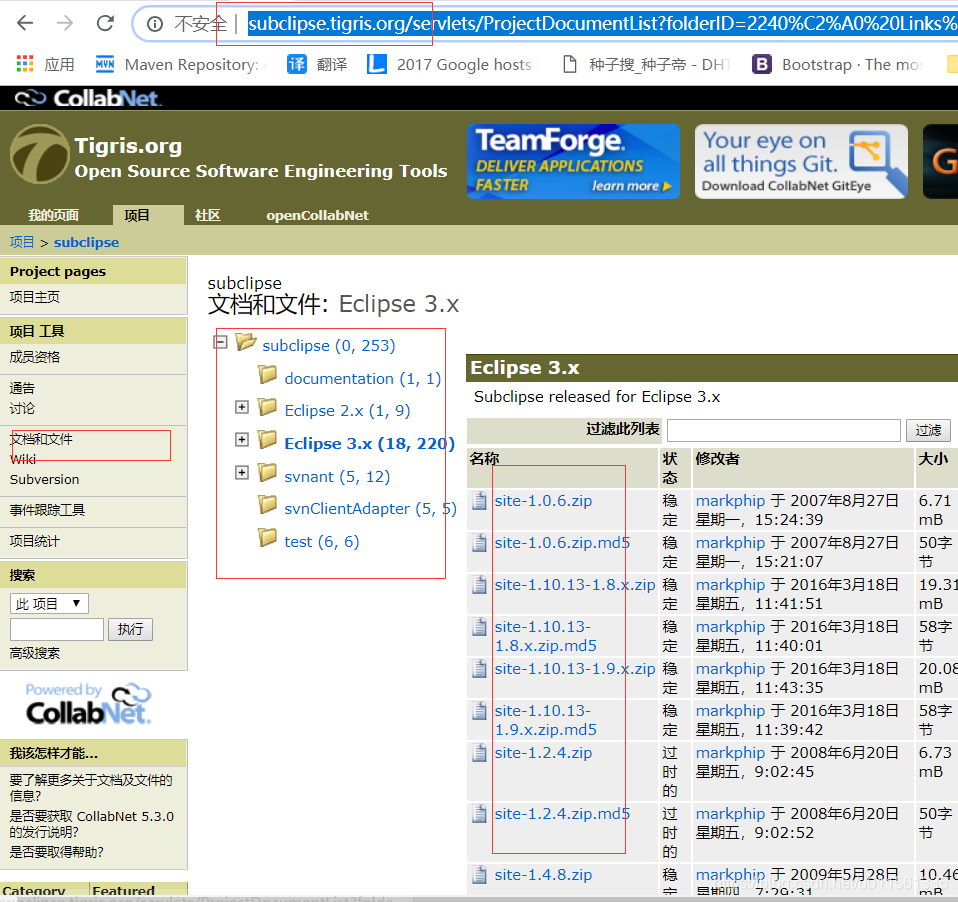The height and width of the screenshot is (902, 958).
Task: Click the site info (not secure) icon
Action: click(x=155, y=24)
